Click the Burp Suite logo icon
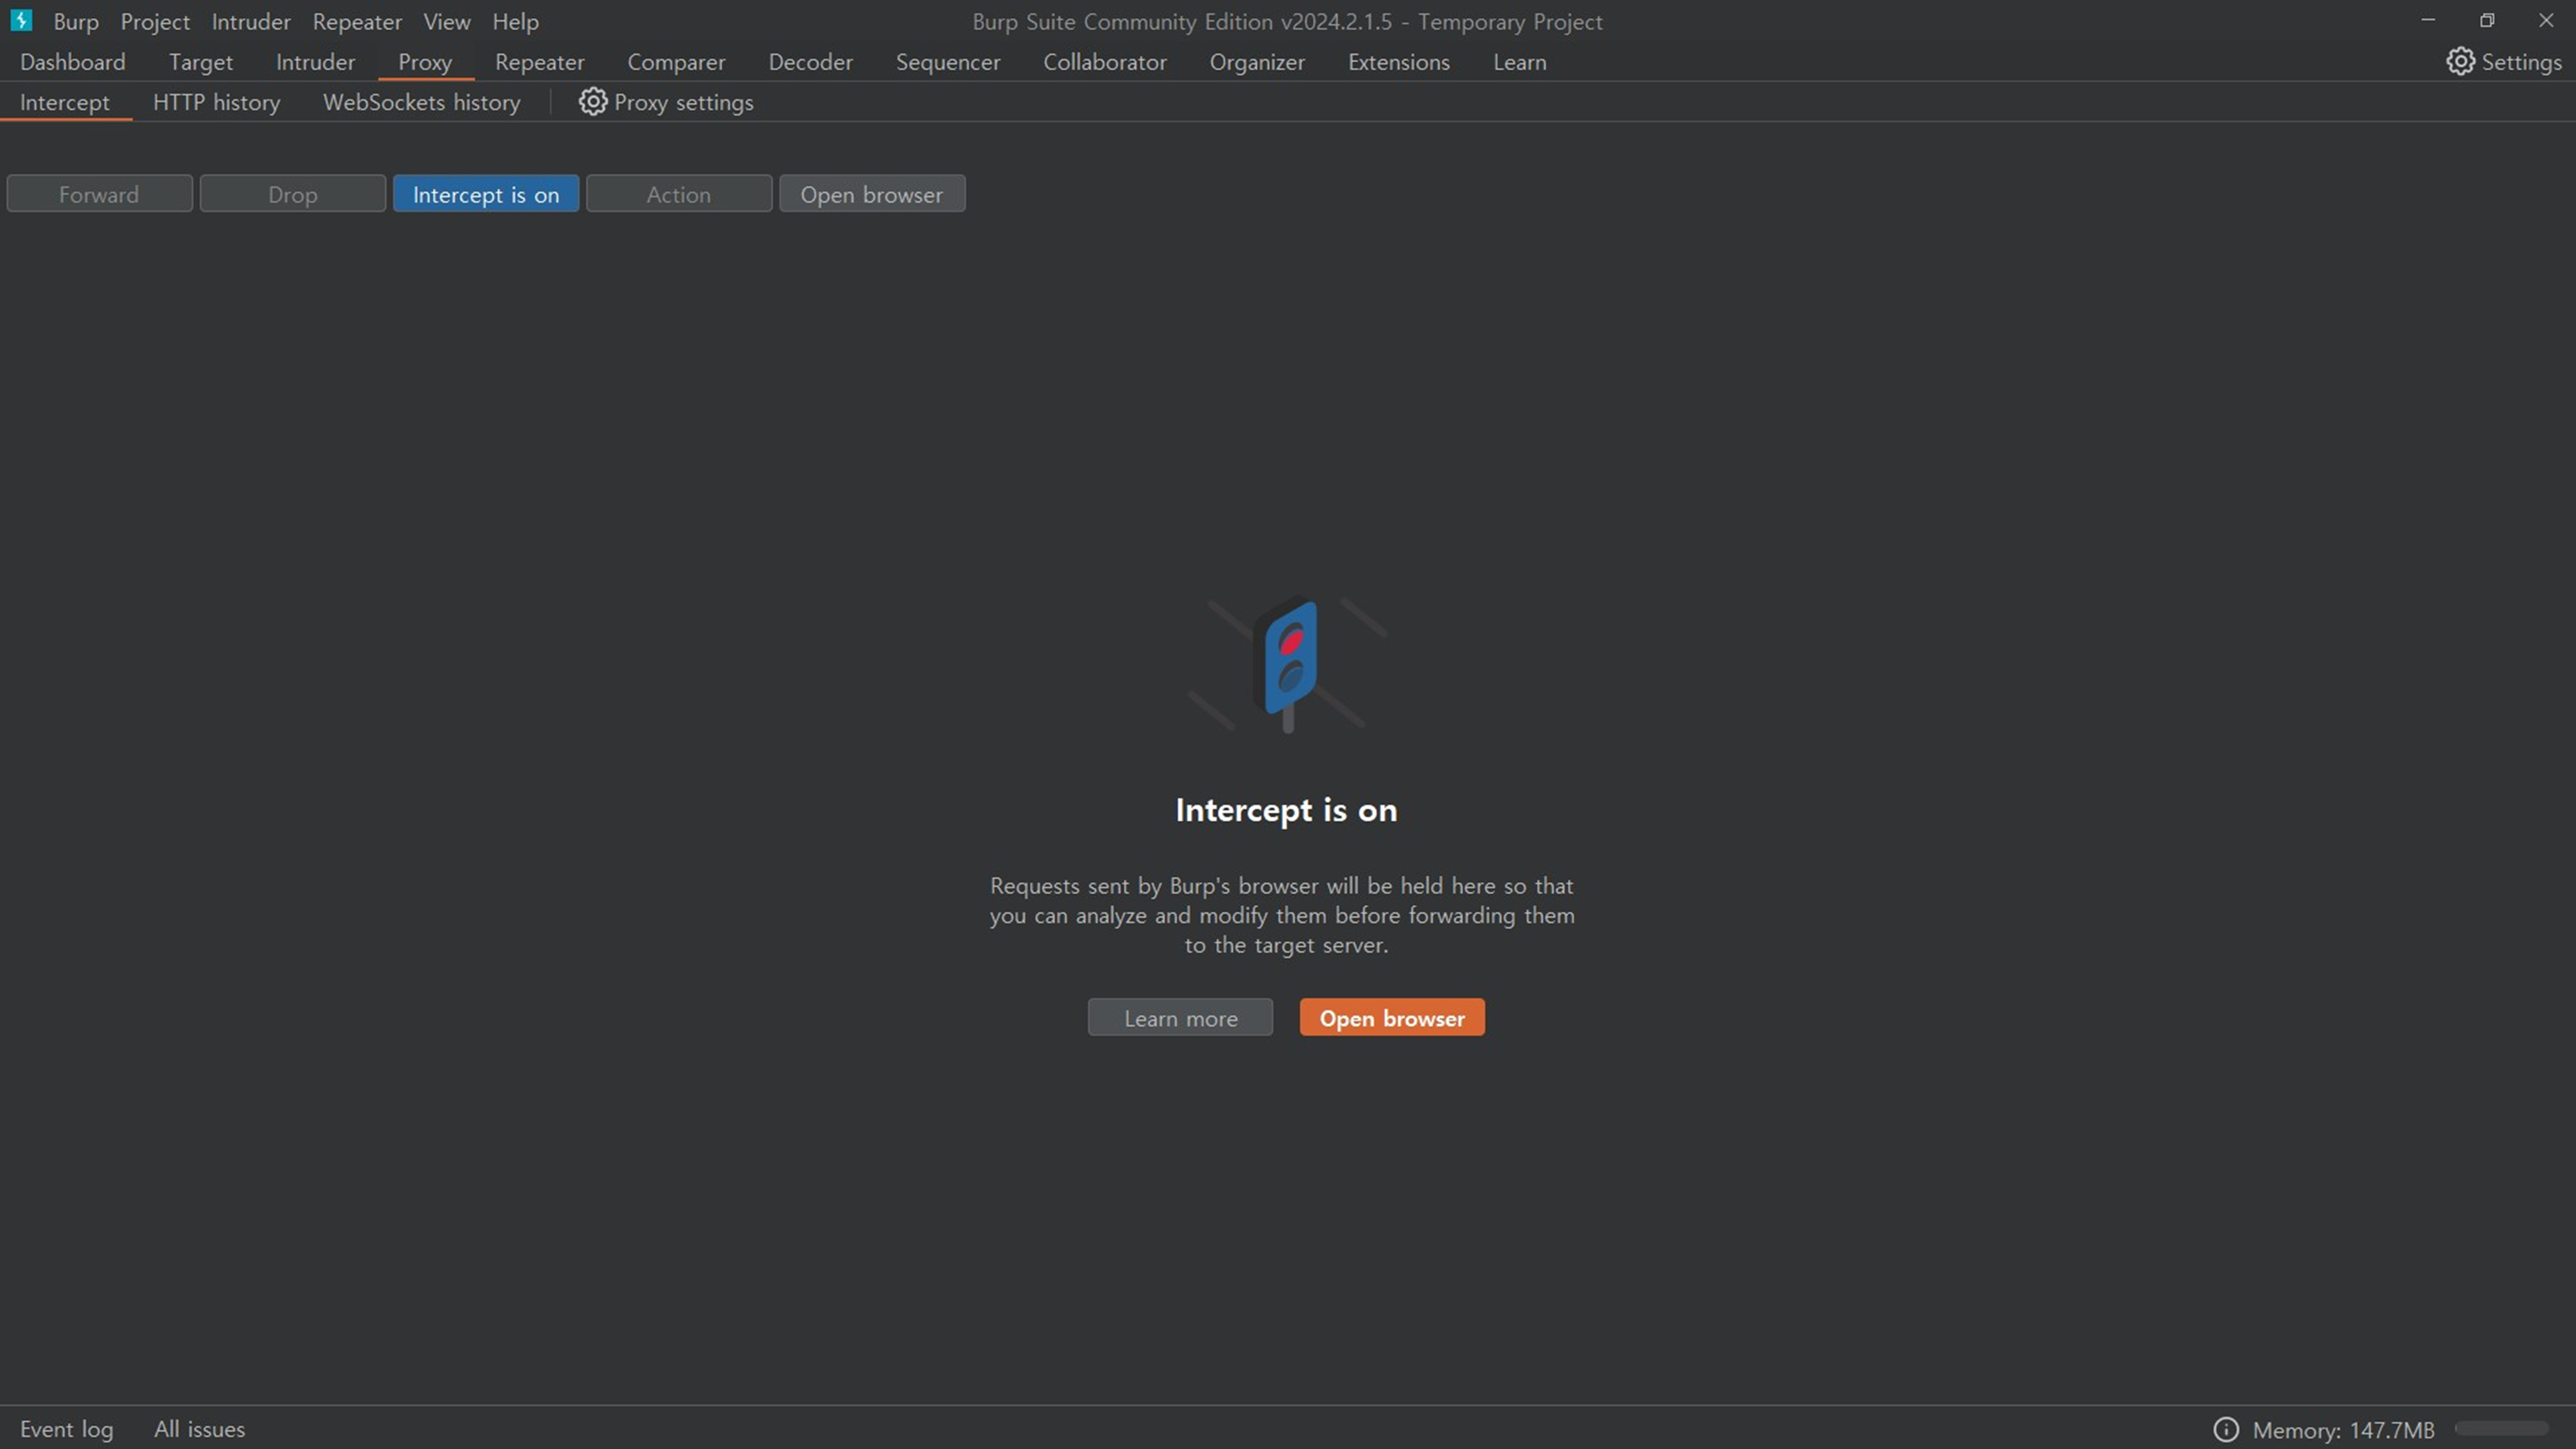Image resolution: width=2576 pixels, height=1449 pixels. click(21, 20)
